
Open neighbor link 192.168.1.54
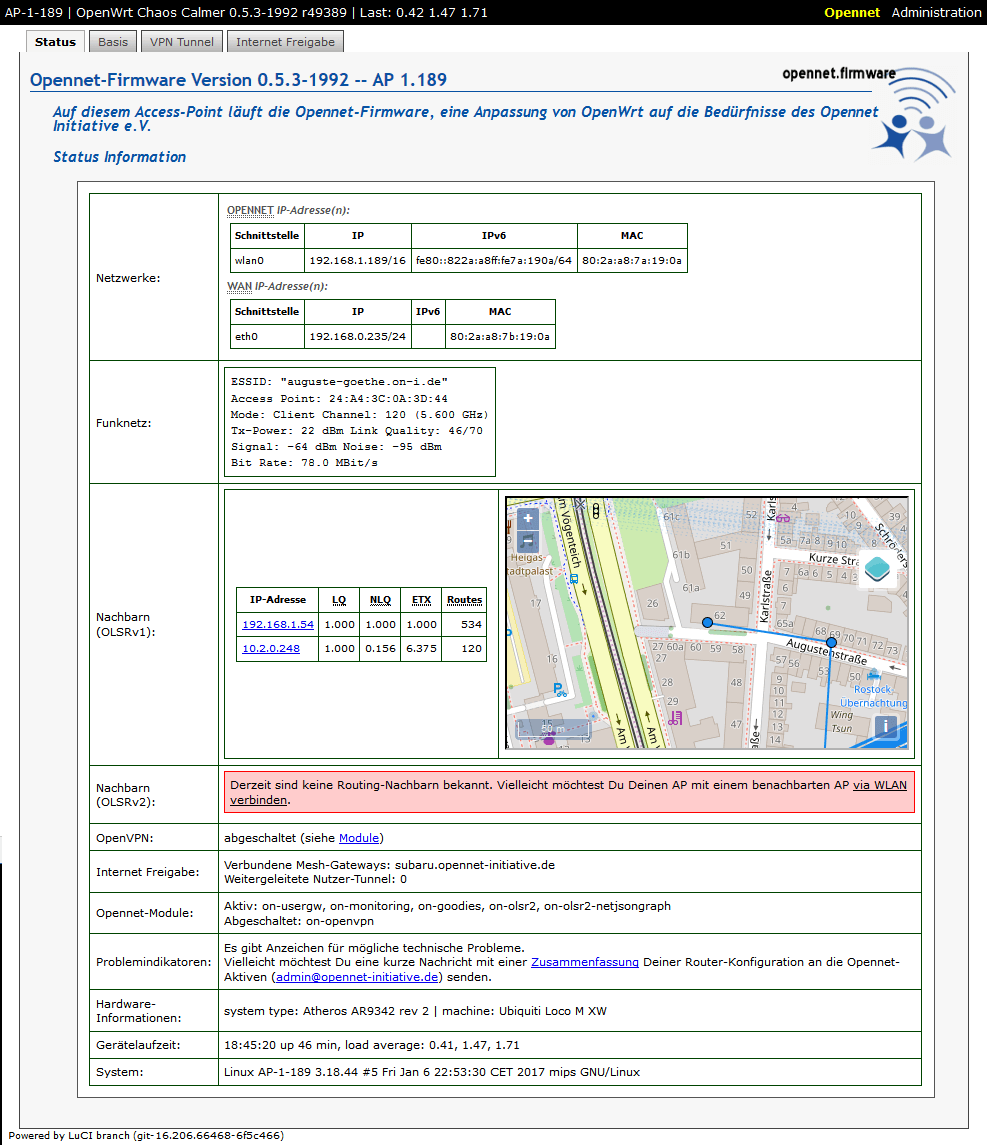click(278, 624)
